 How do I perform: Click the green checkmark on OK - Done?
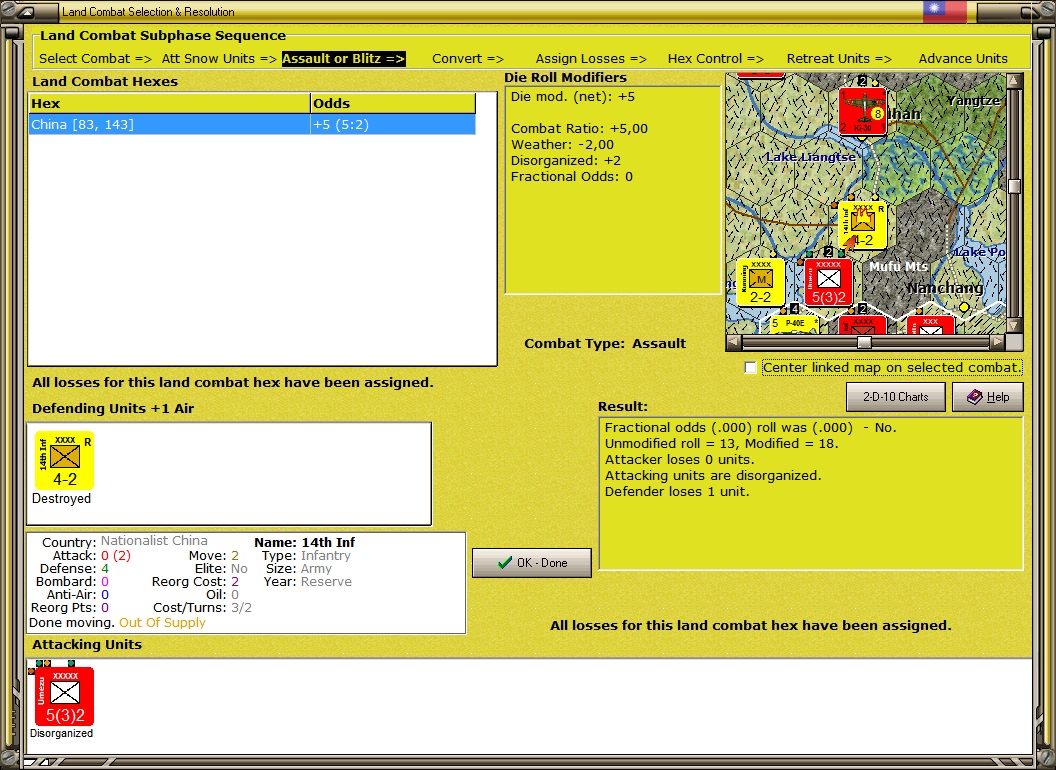click(x=504, y=563)
